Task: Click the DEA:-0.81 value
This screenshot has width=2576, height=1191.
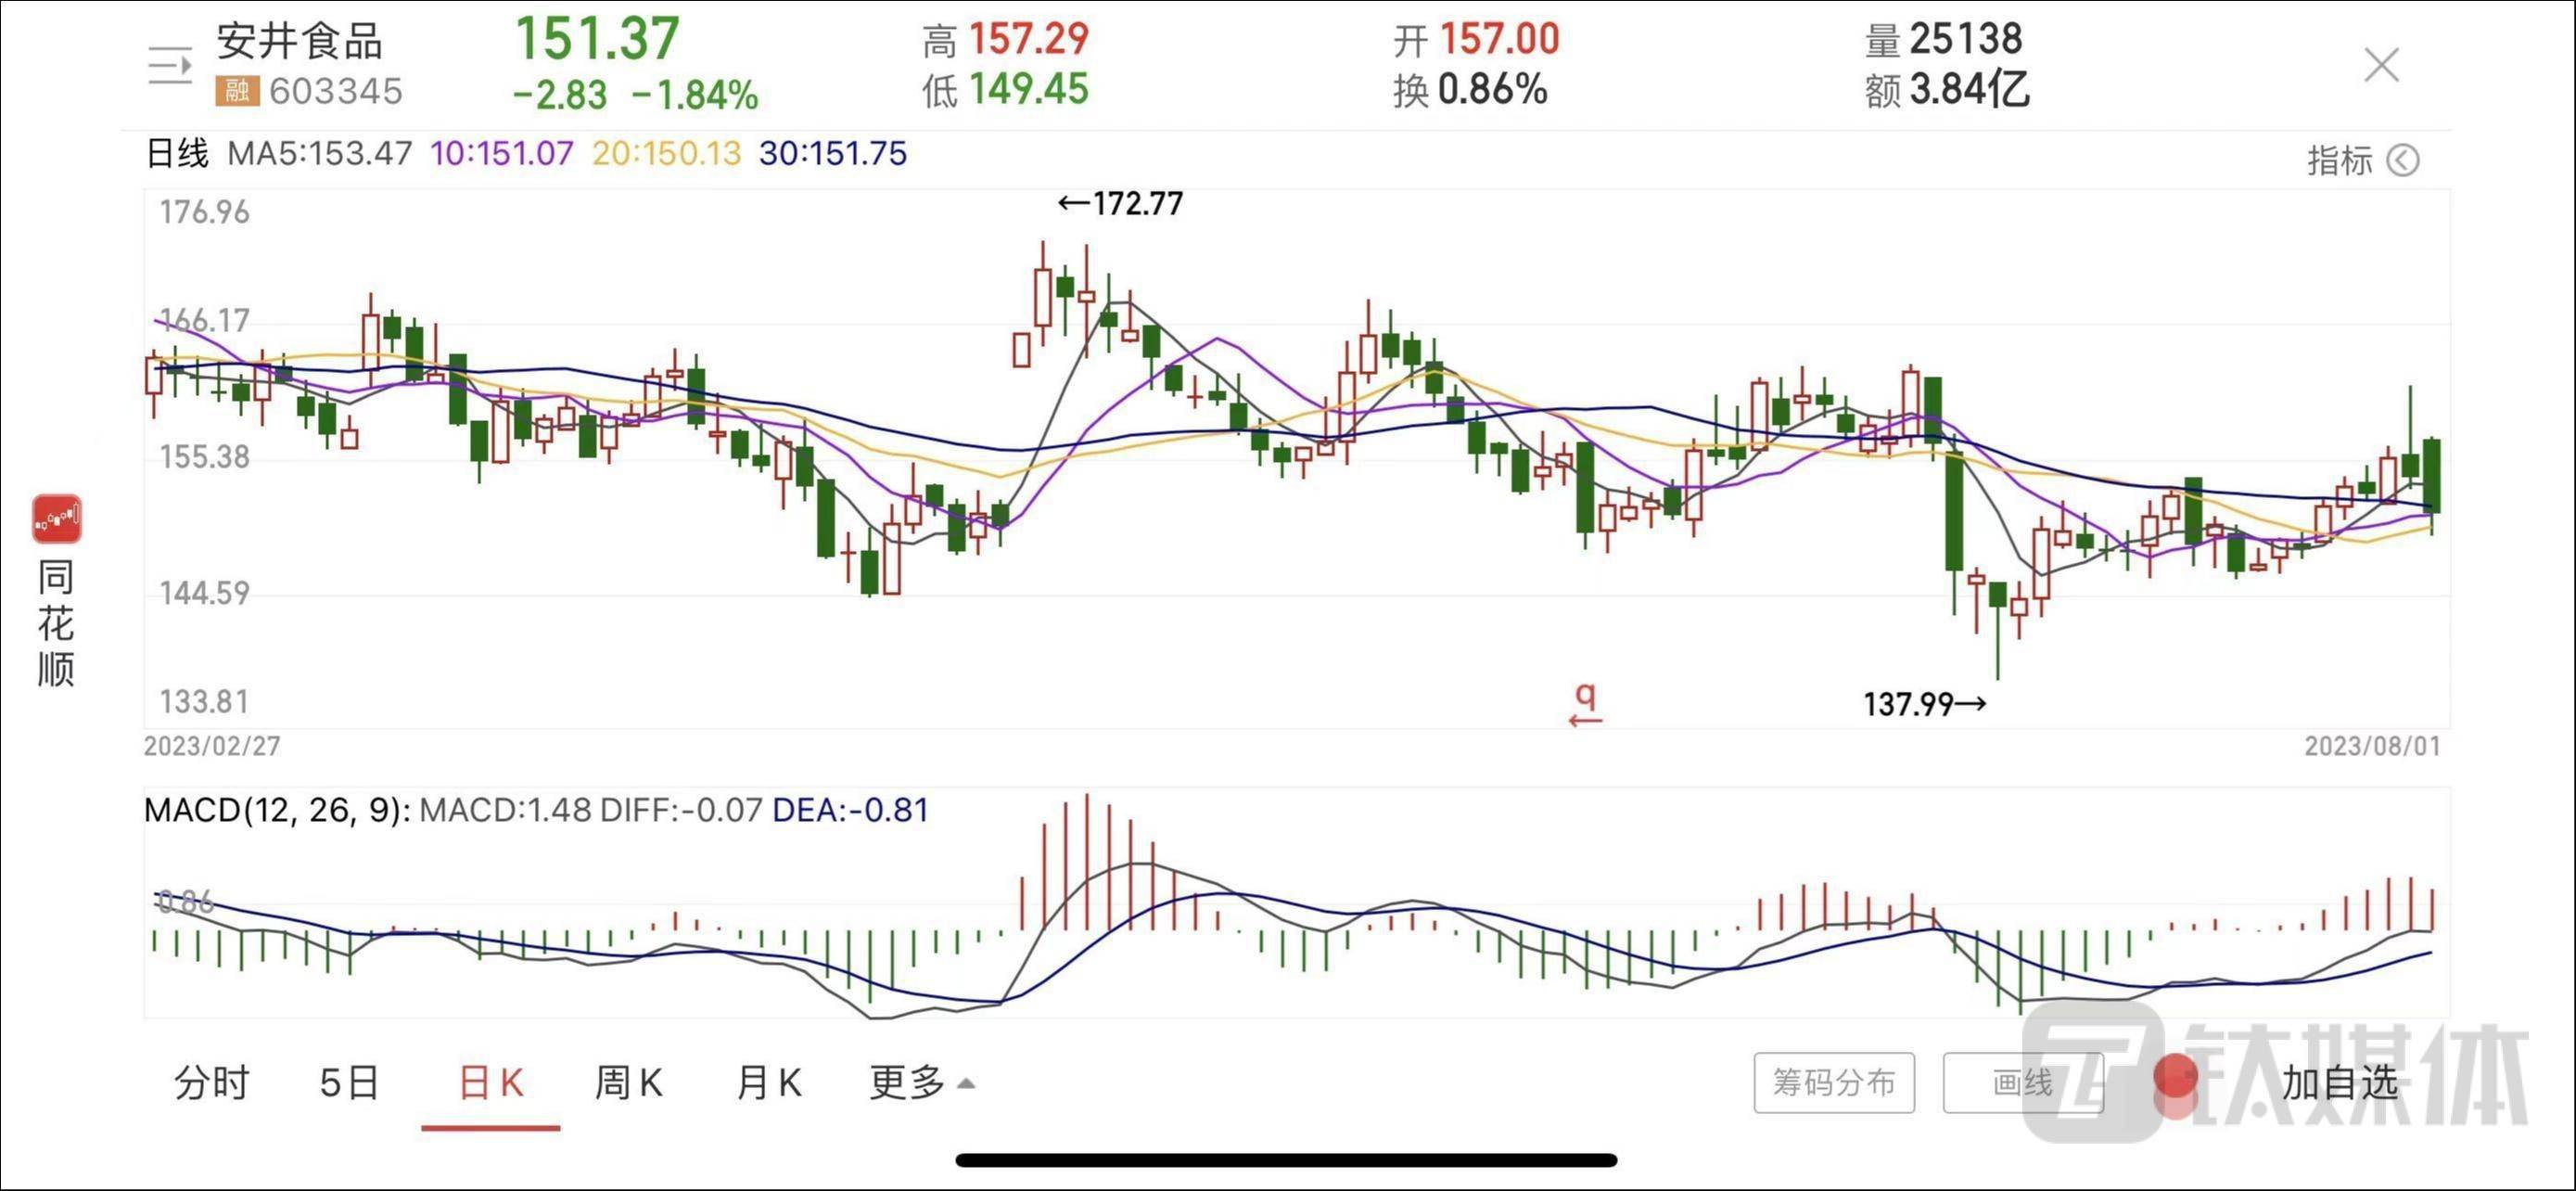Action: point(851,809)
